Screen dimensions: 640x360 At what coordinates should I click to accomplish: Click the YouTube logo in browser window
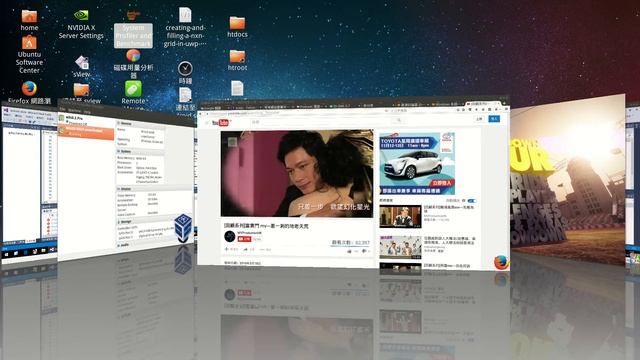click(222, 122)
